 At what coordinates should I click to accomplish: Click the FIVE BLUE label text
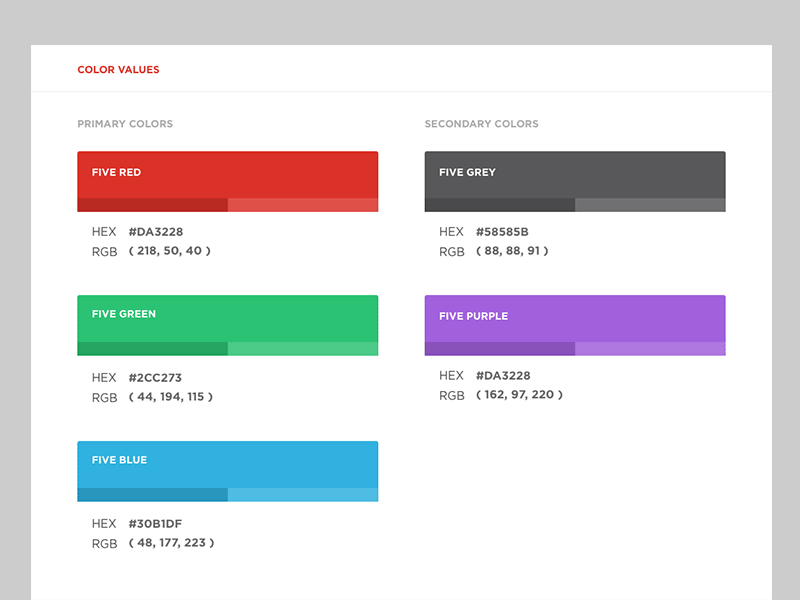point(119,460)
